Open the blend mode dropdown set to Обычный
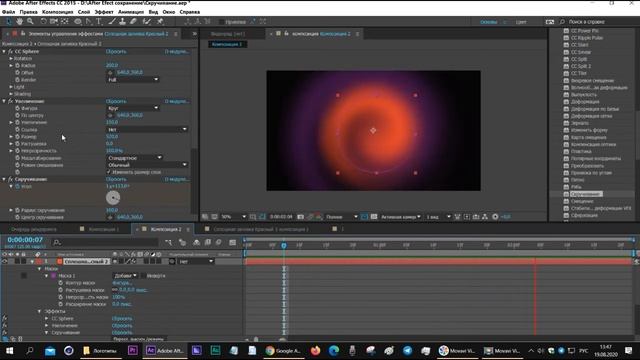The width and height of the screenshot is (640, 360). pos(147,165)
